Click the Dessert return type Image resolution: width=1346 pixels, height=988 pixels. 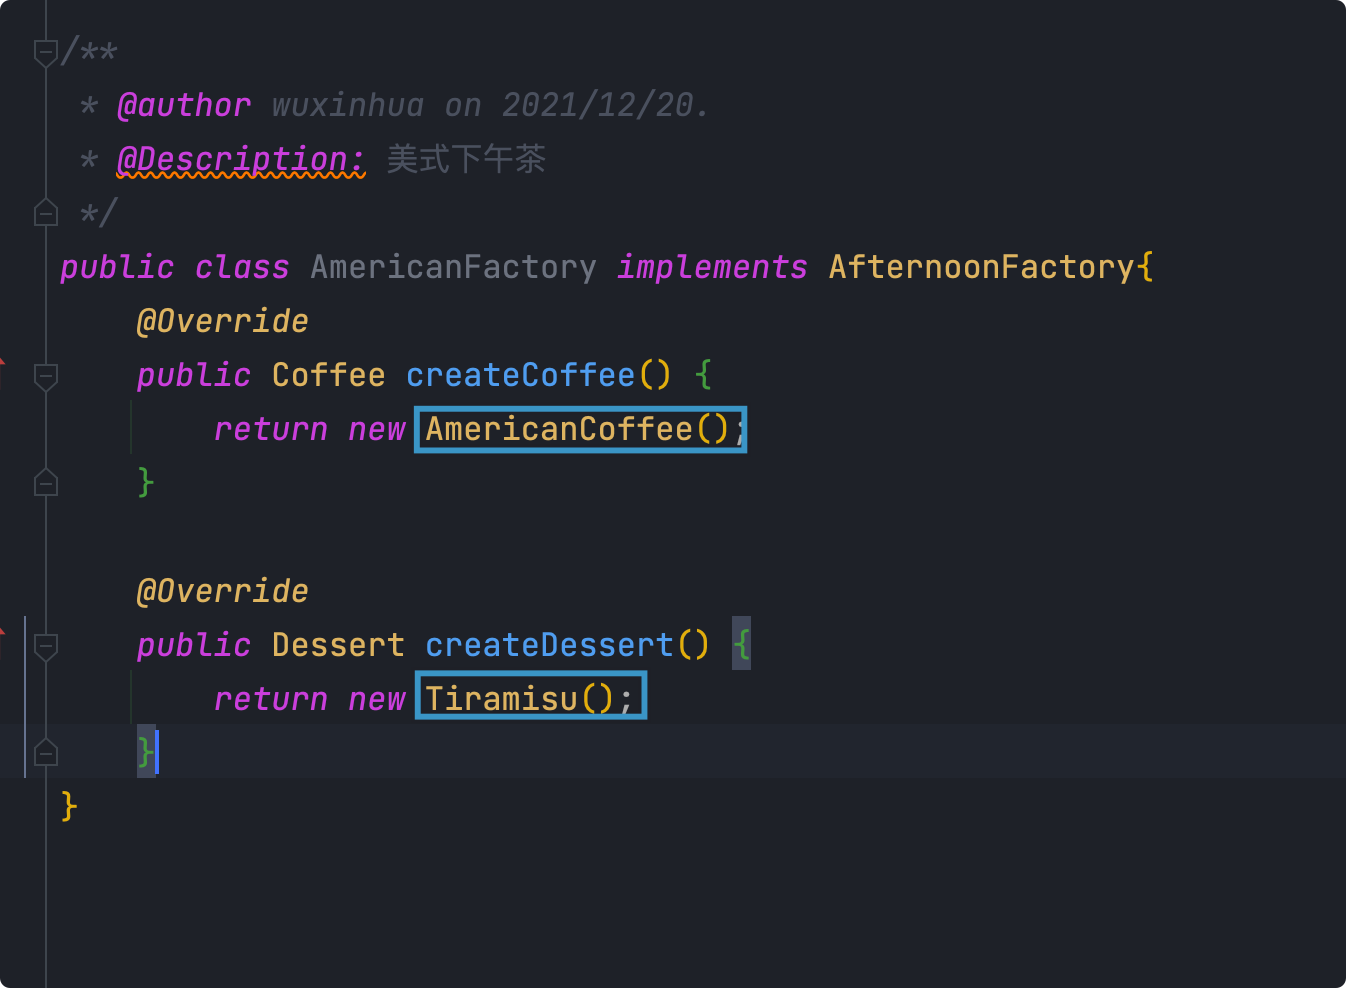[338, 645]
